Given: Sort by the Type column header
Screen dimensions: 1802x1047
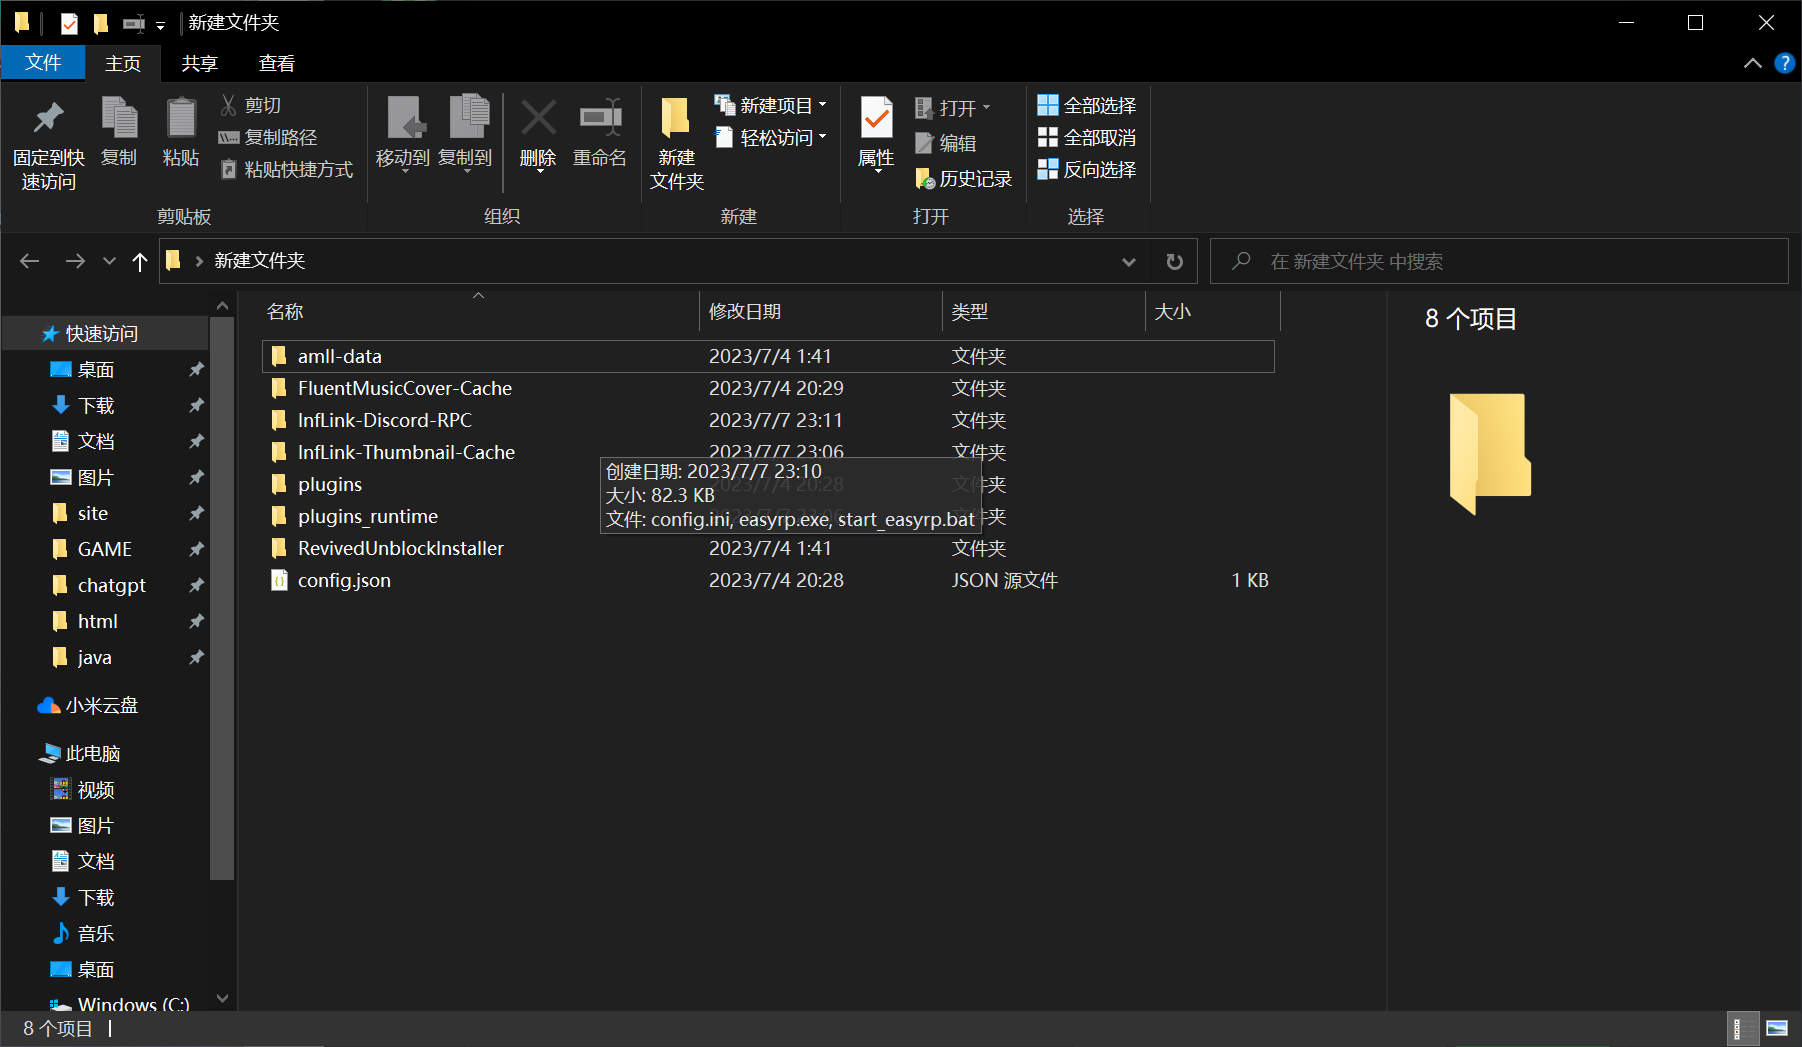Looking at the screenshot, I should tap(1043, 312).
